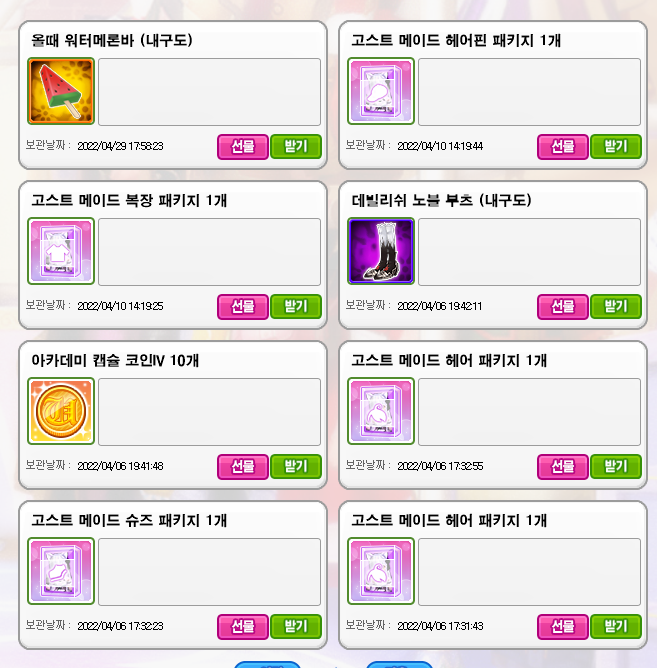Click 선물 for hair package dated 17:32:55

click(x=563, y=466)
